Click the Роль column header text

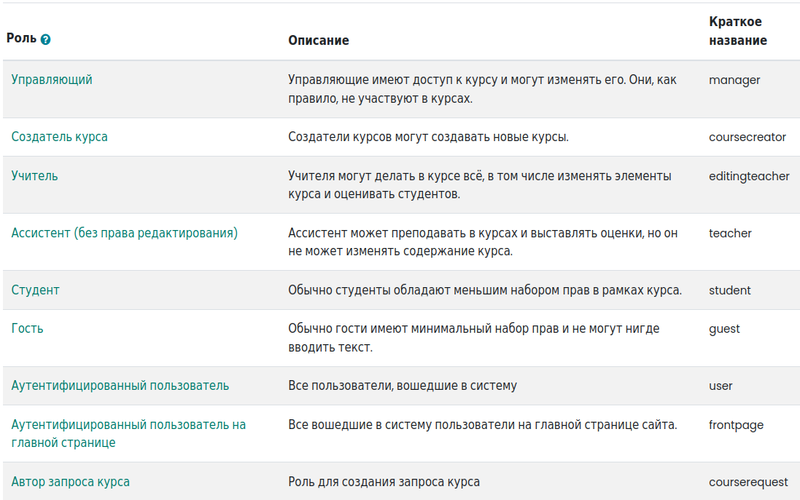(x=21, y=38)
